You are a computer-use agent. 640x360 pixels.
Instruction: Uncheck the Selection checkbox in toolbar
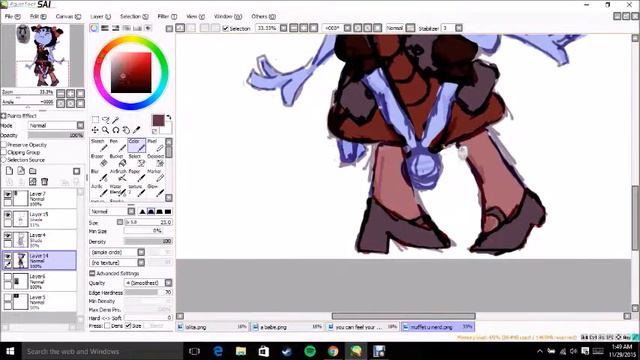(x=225, y=28)
